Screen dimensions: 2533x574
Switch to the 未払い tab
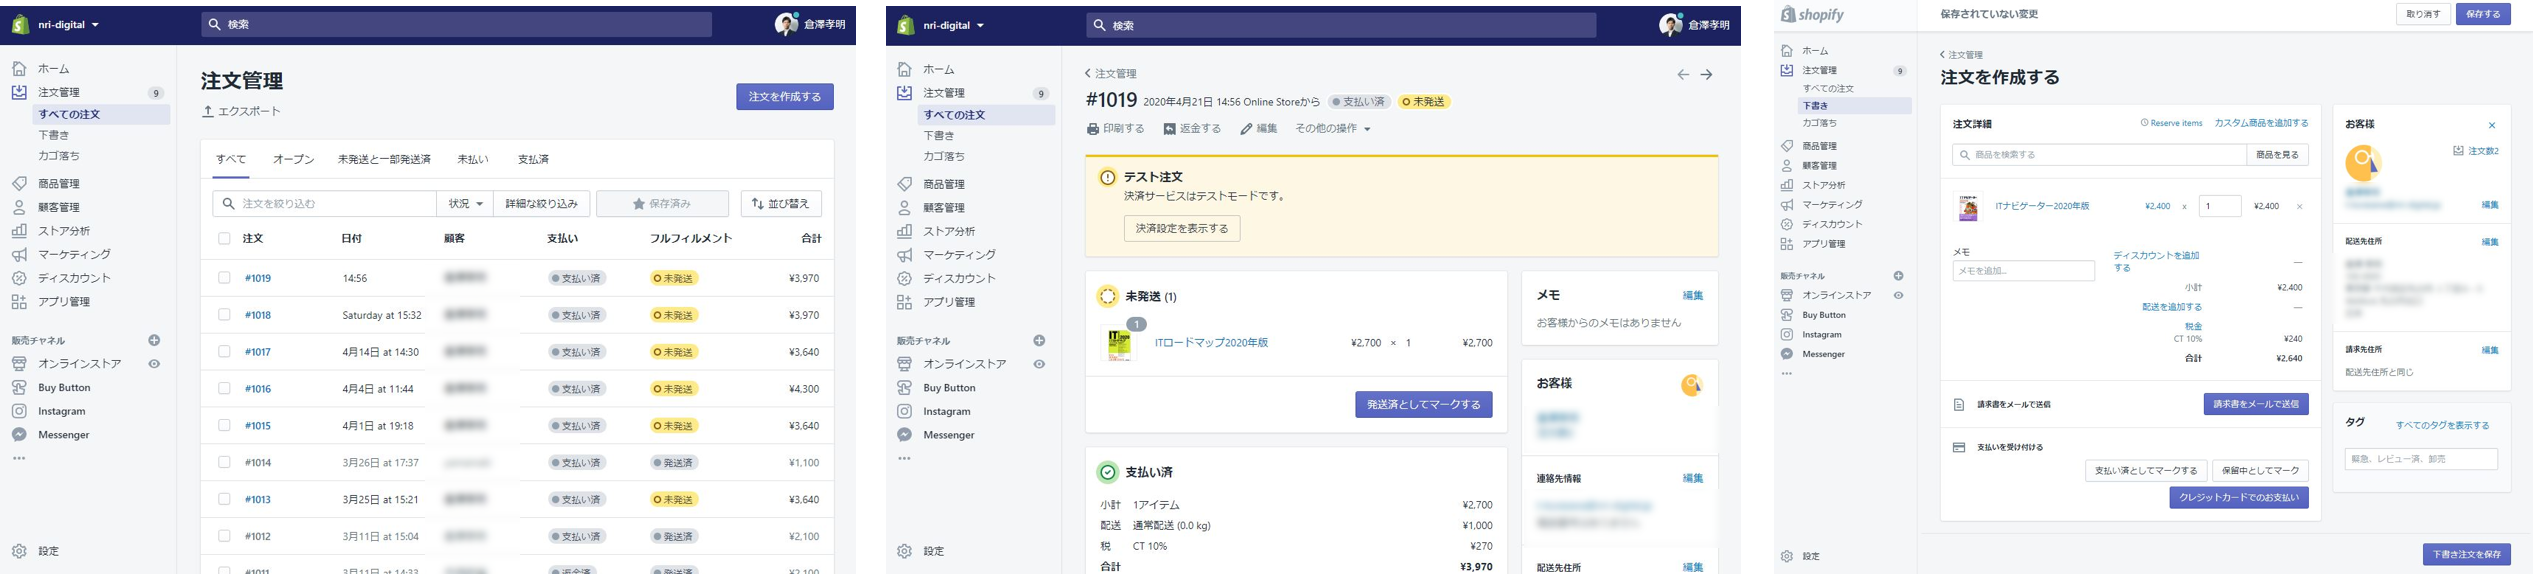click(473, 160)
